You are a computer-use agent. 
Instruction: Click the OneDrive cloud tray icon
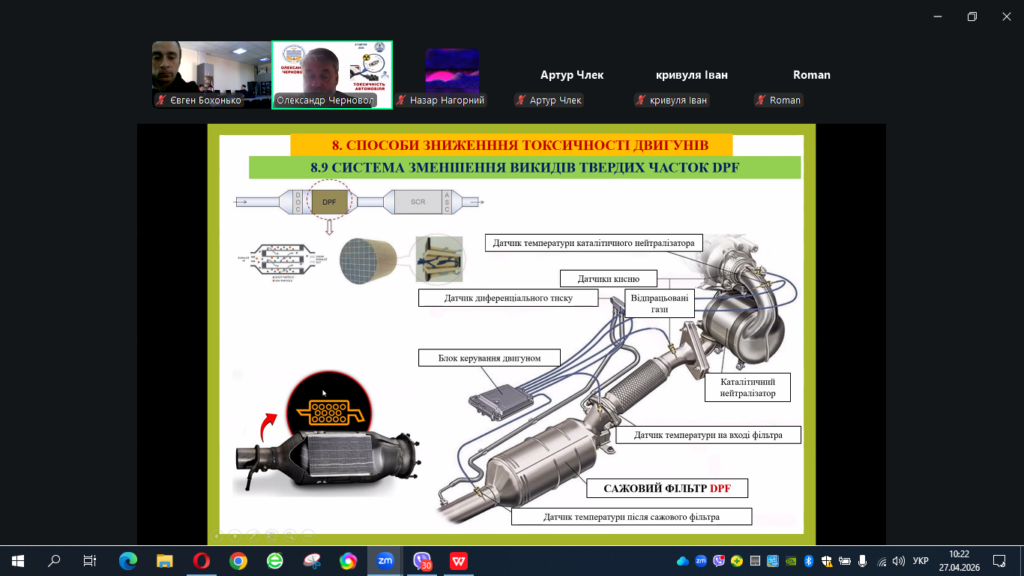682,561
